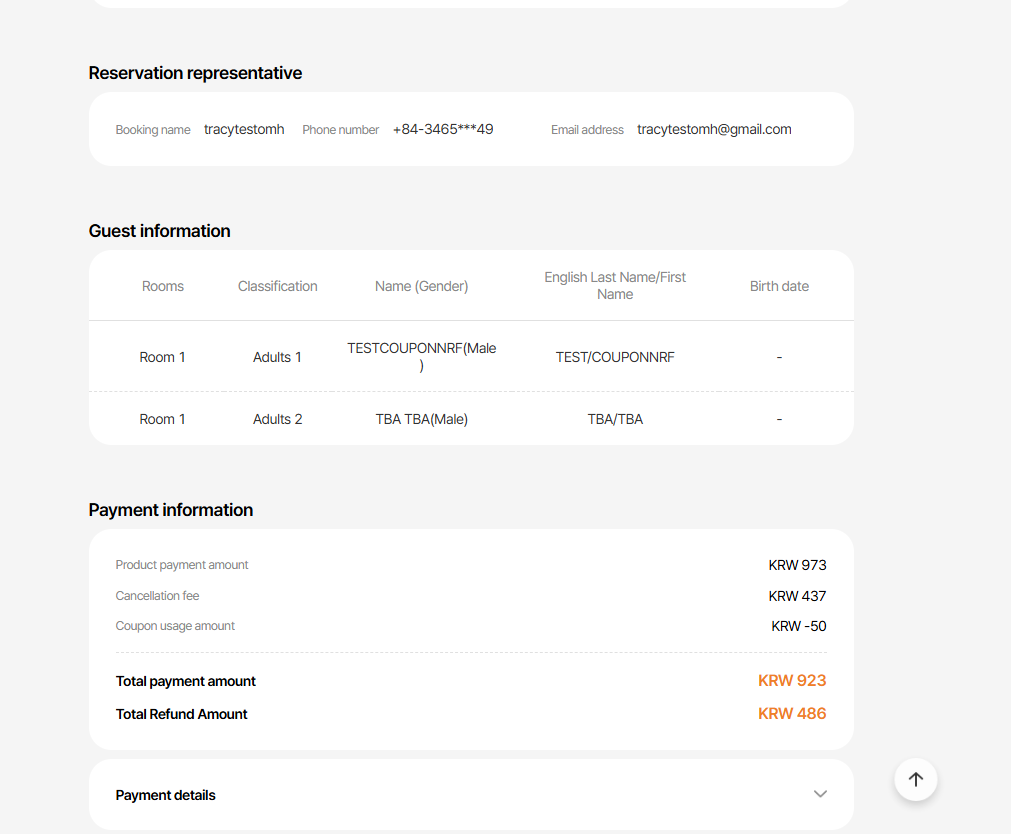This screenshot has height=834, width=1011.
Task: Click the Total Refund Amount KRW 486 value
Action: point(792,714)
